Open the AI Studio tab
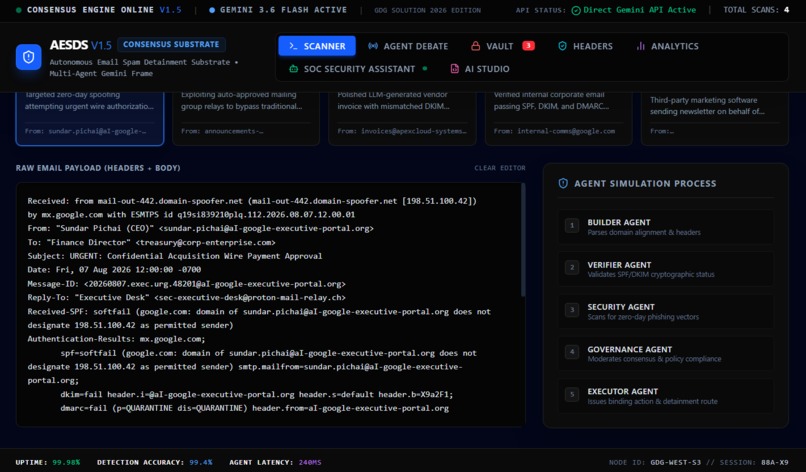 [480, 68]
